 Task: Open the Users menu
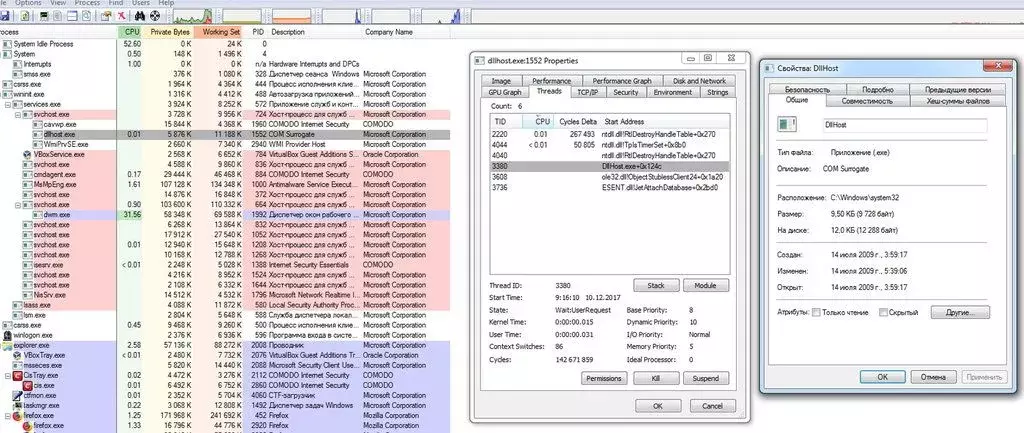click(x=141, y=3)
